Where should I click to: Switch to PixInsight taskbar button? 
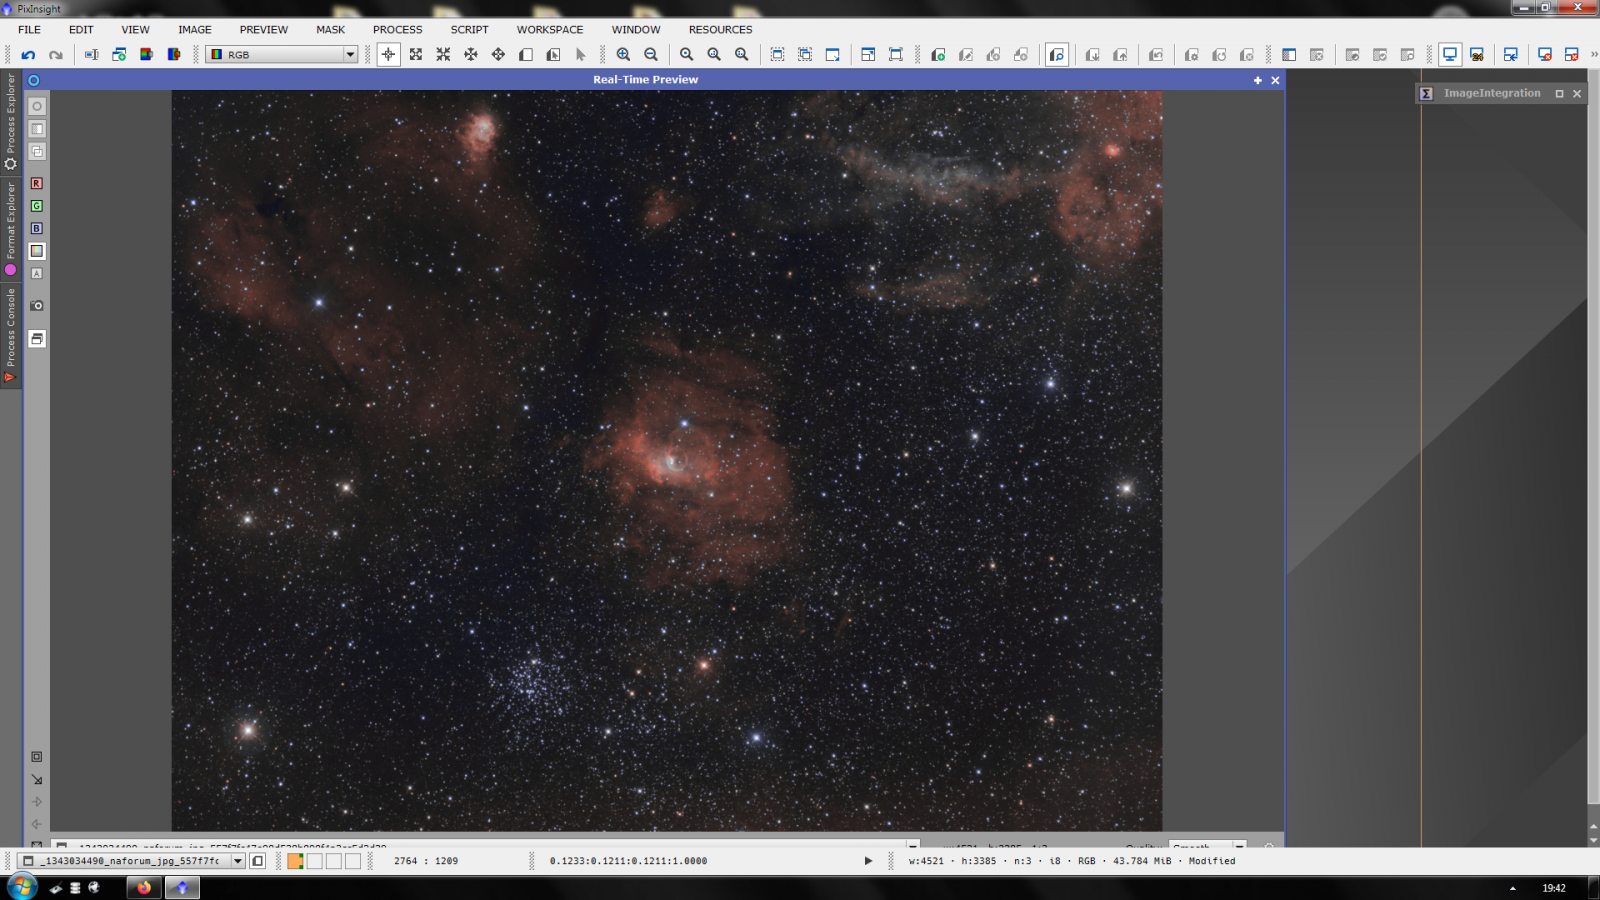click(x=182, y=887)
